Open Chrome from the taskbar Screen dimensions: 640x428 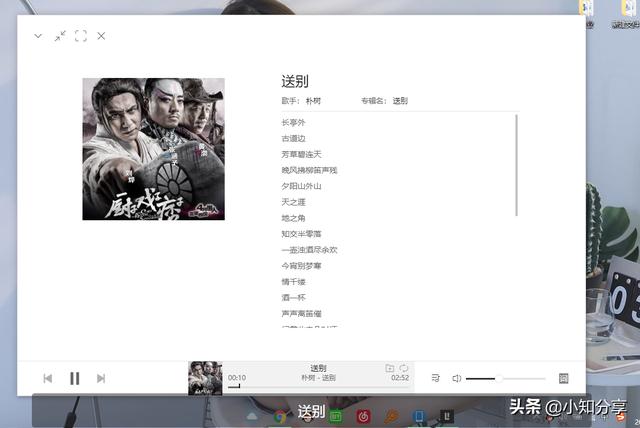point(280,417)
